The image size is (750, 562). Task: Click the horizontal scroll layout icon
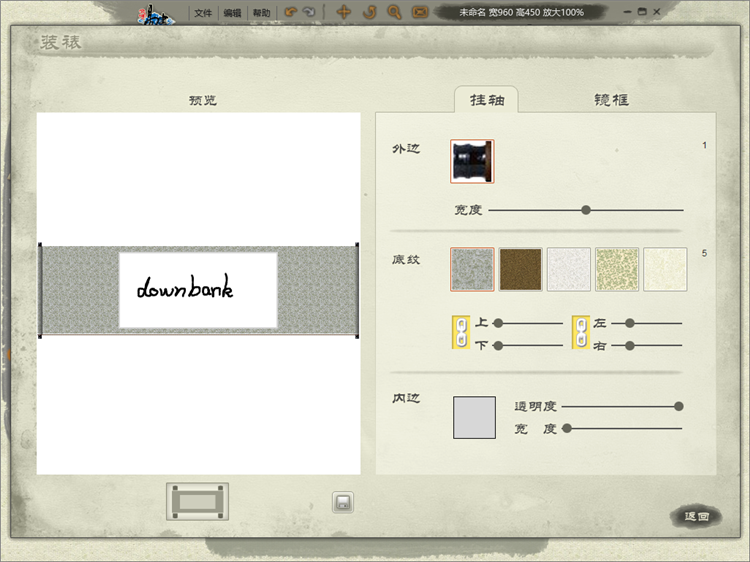tap(197, 502)
